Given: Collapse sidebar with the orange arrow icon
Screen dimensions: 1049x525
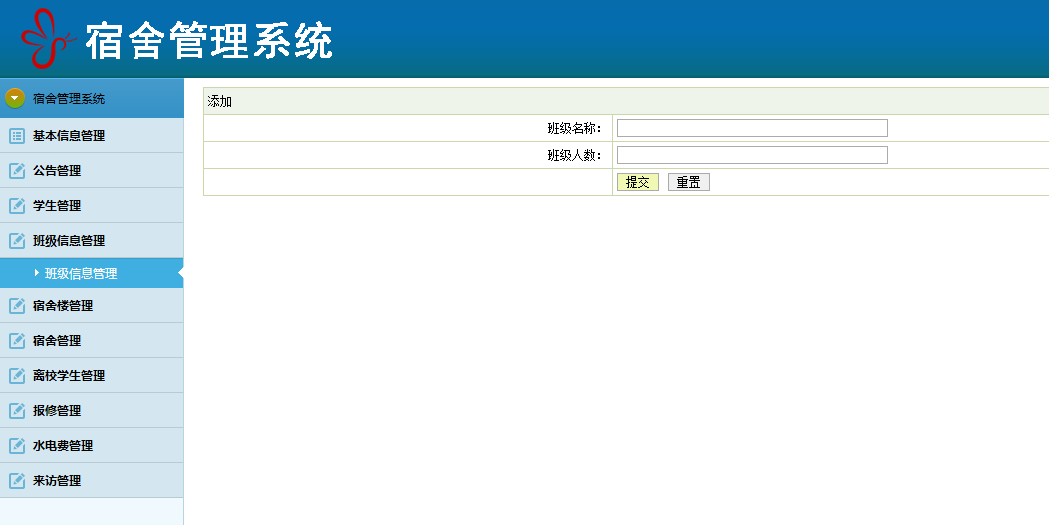Looking at the screenshot, I should tap(15, 98).
